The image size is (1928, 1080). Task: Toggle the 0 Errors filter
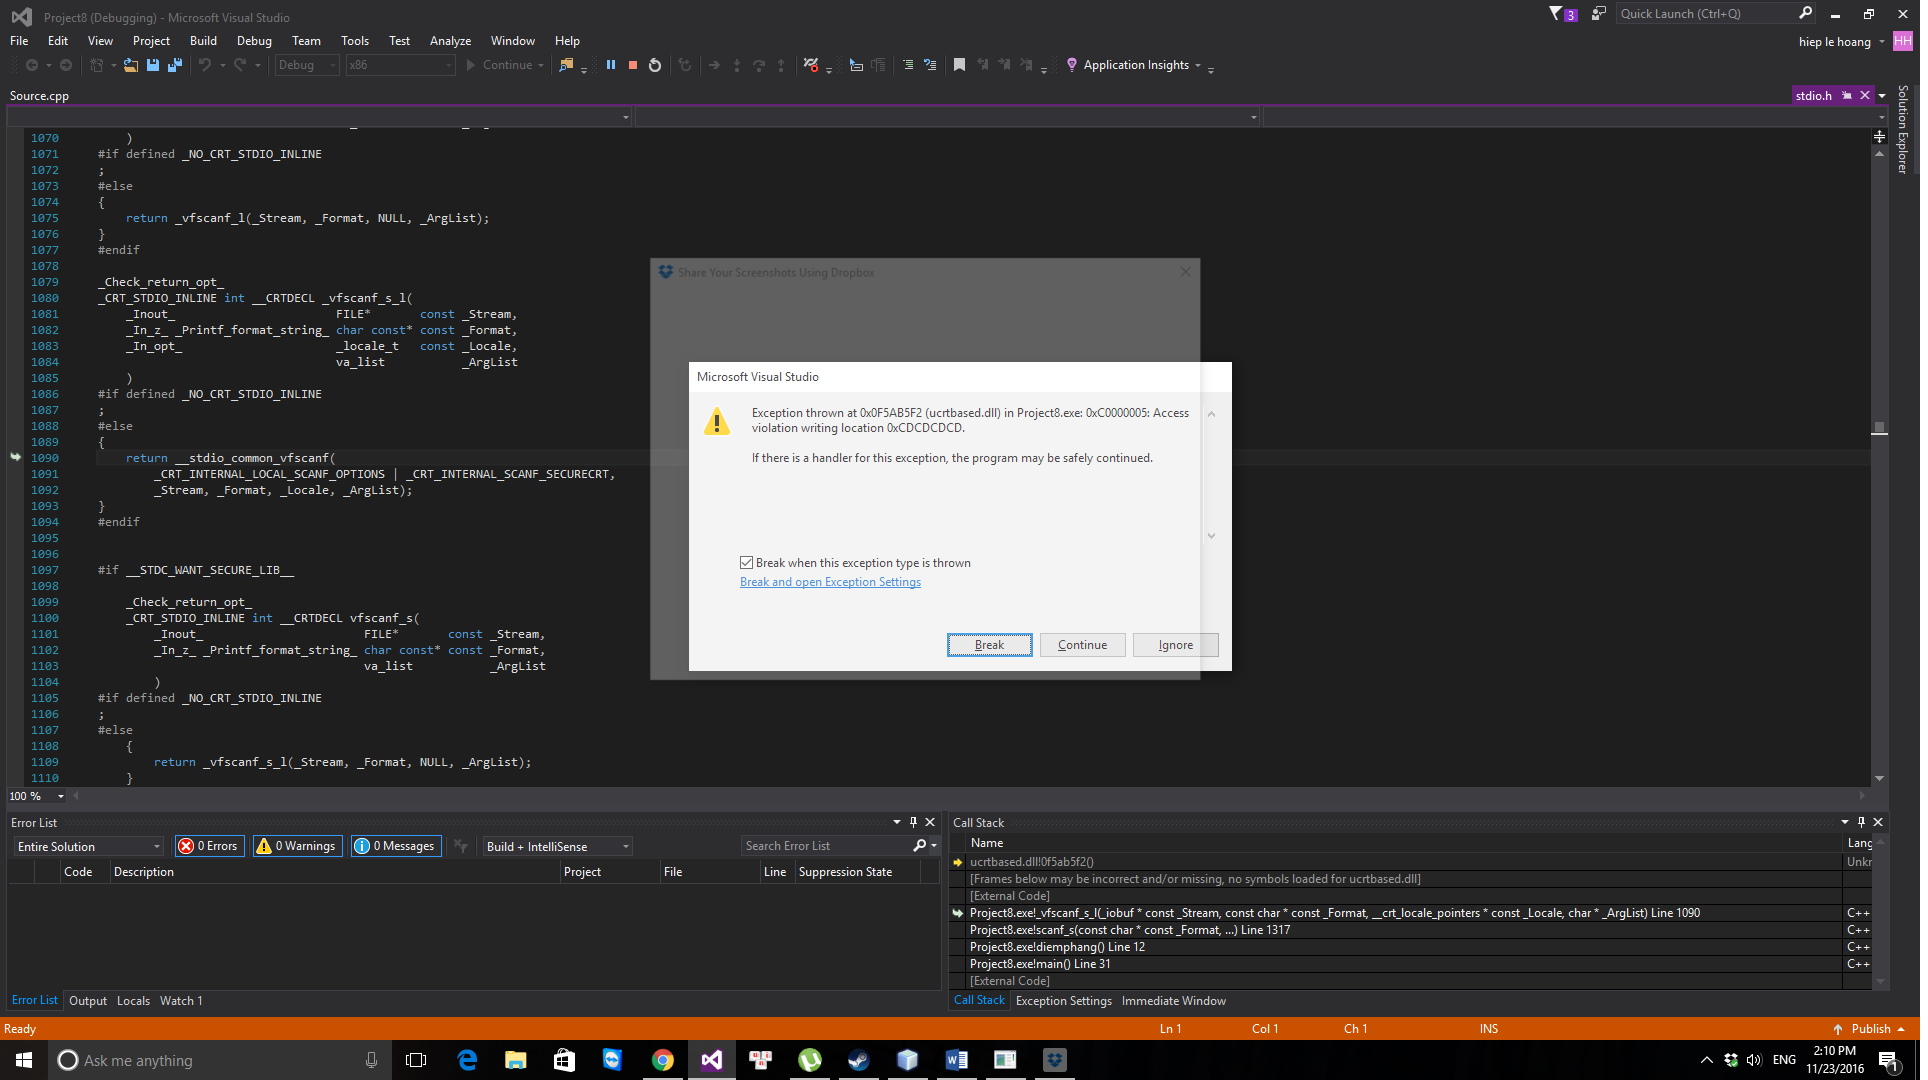209,846
